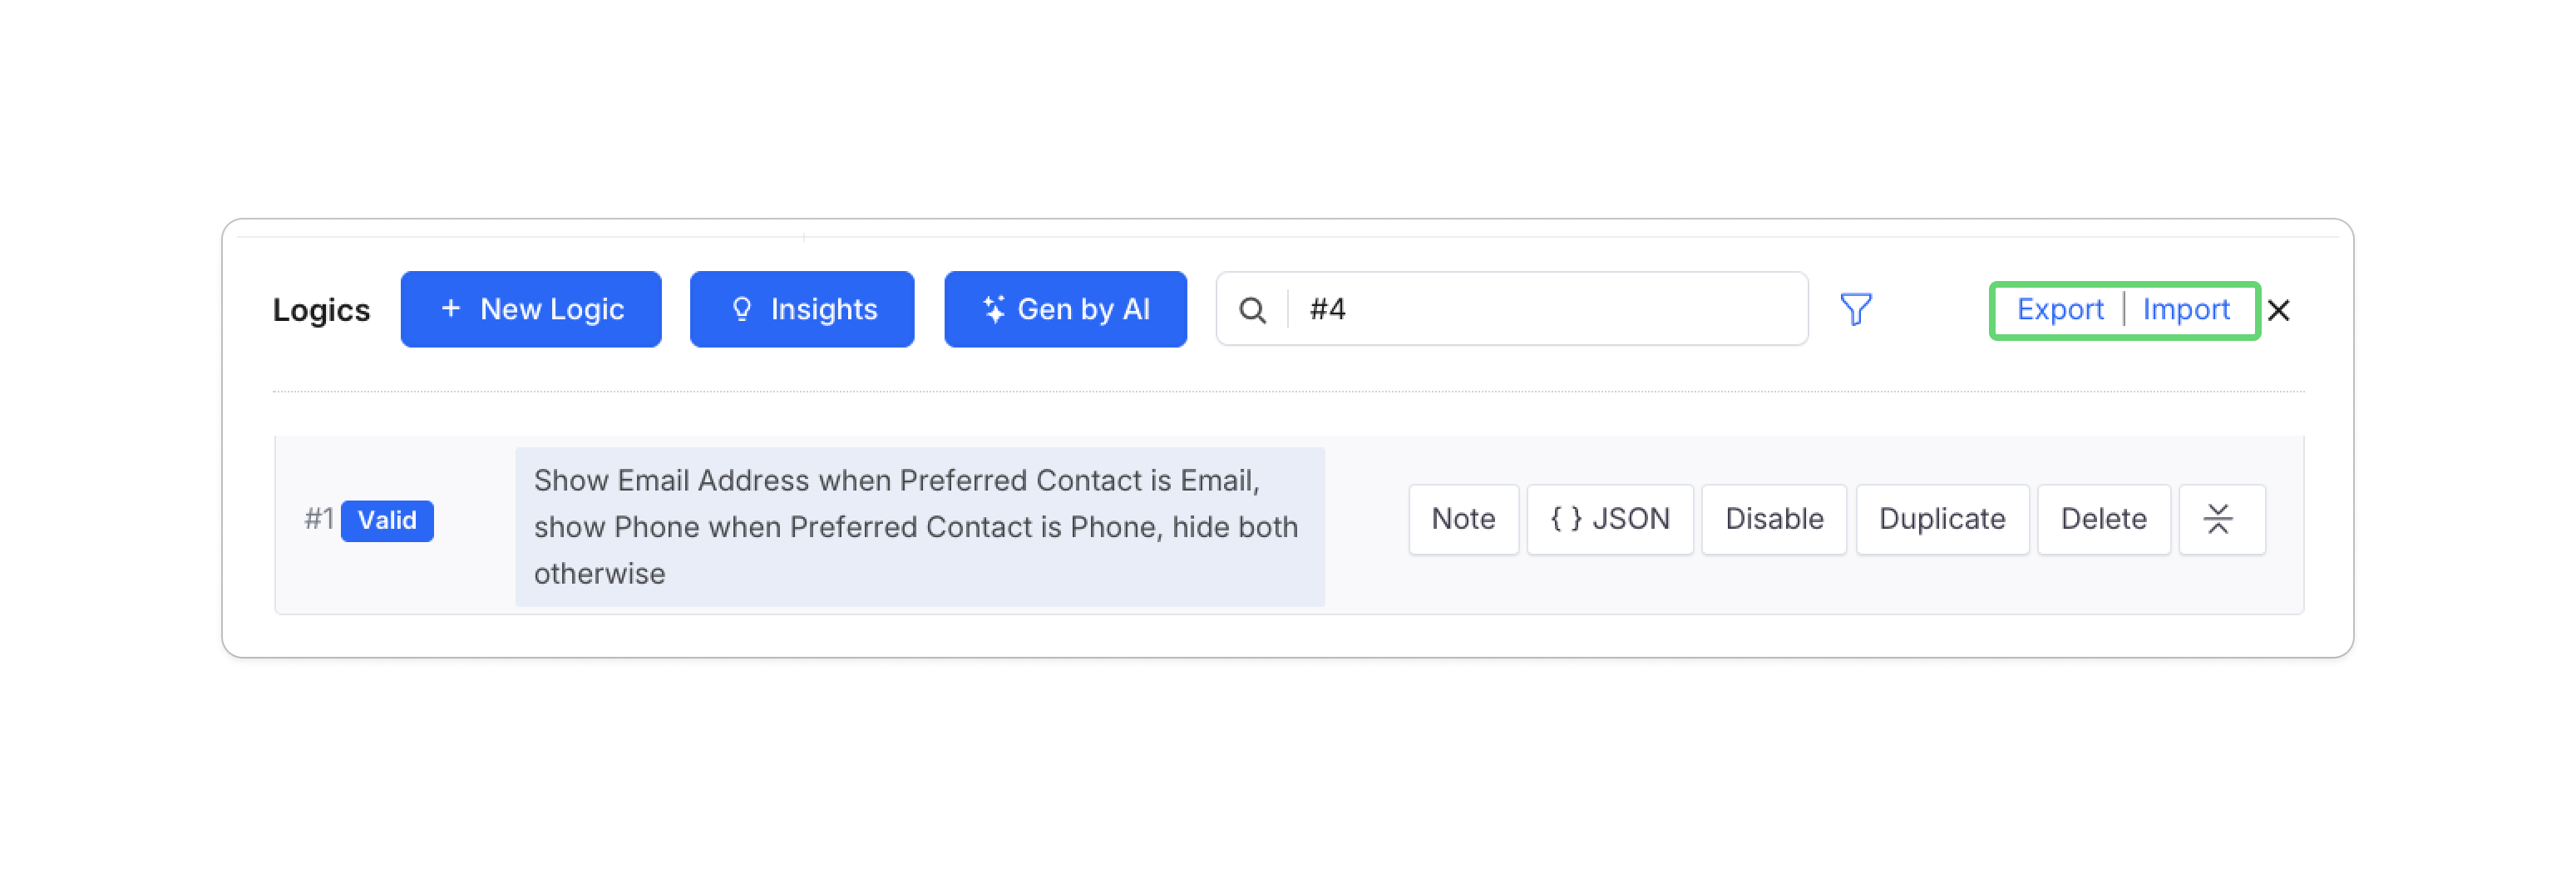This screenshot has width=2576, height=883.
Task: View the JSON of logic #1
Action: click(x=1610, y=519)
